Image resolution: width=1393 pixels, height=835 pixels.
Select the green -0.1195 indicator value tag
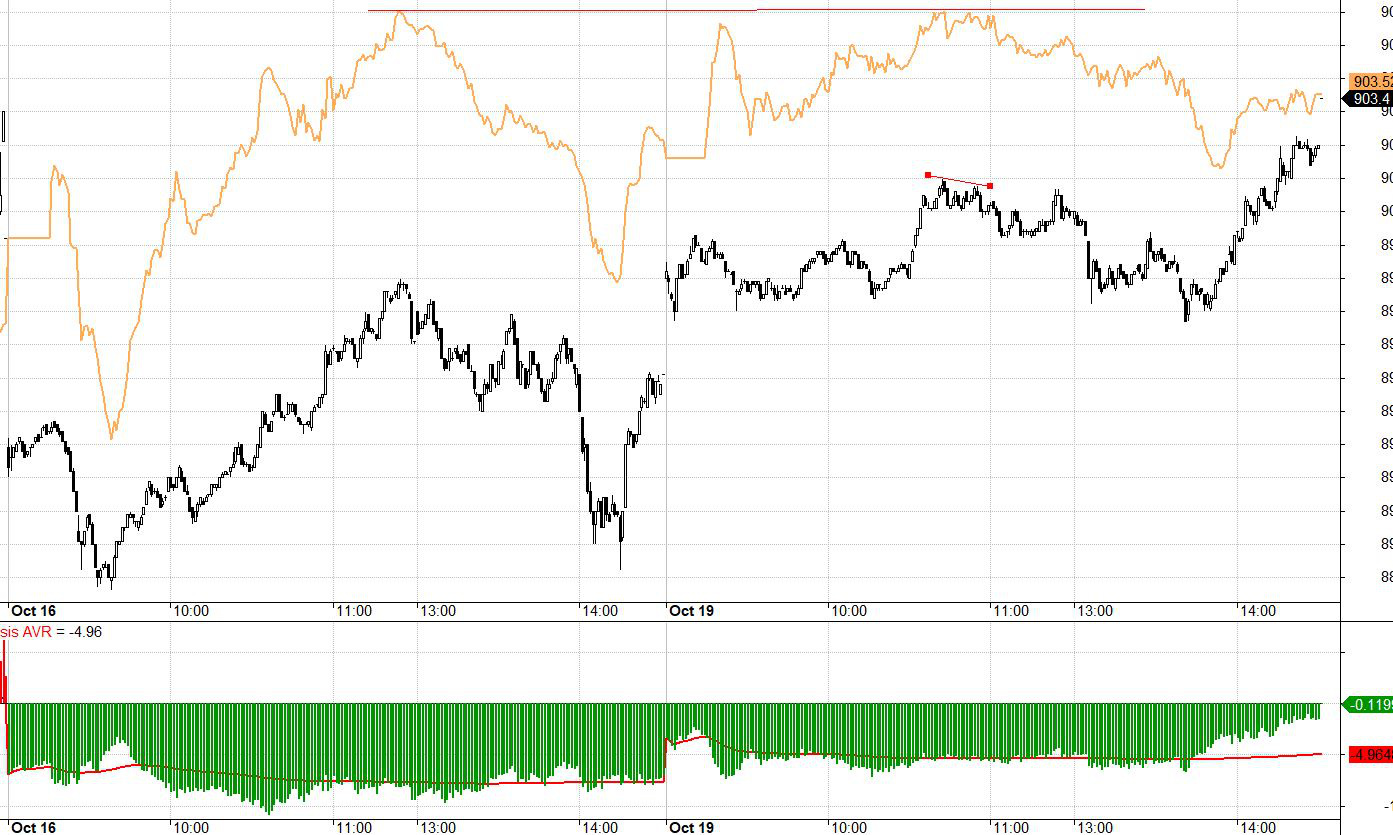tap(1369, 705)
